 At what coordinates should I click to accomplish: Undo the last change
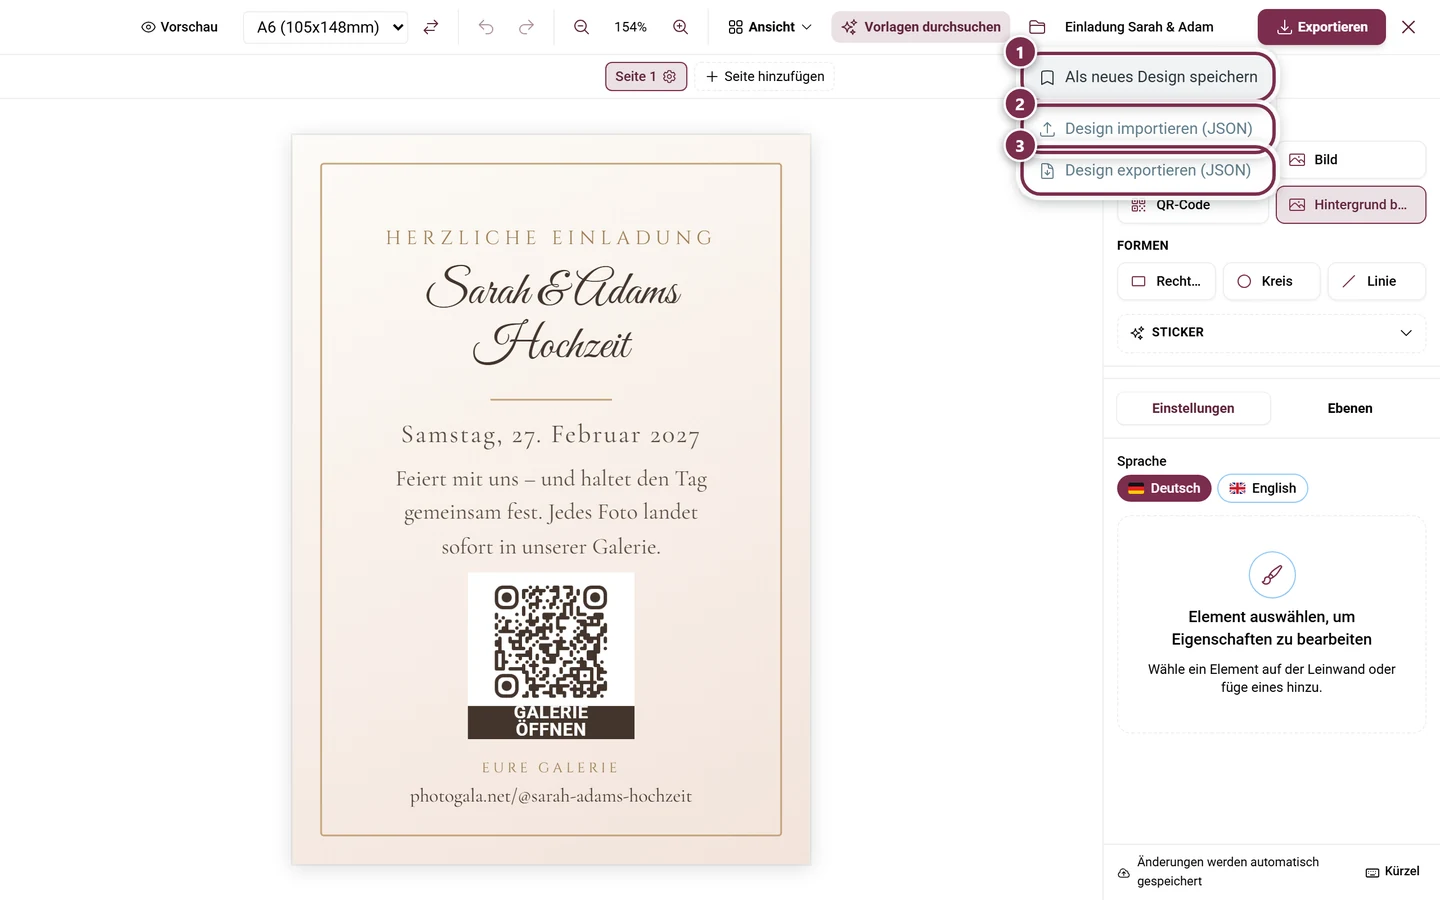click(x=486, y=27)
